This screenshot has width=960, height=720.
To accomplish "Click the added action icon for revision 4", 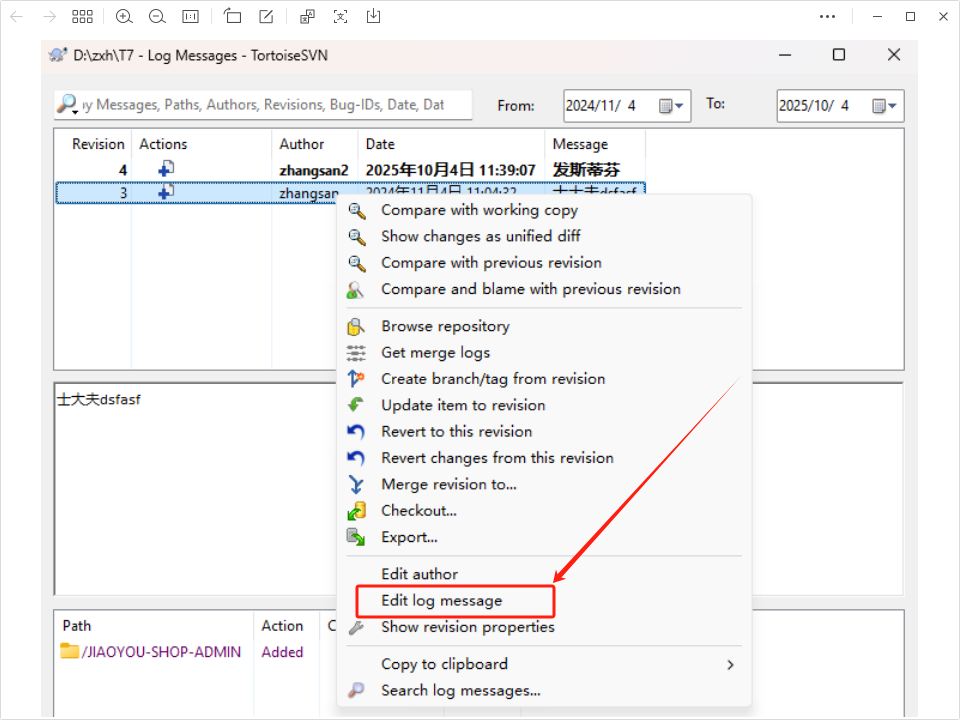I will click(x=166, y=168).
